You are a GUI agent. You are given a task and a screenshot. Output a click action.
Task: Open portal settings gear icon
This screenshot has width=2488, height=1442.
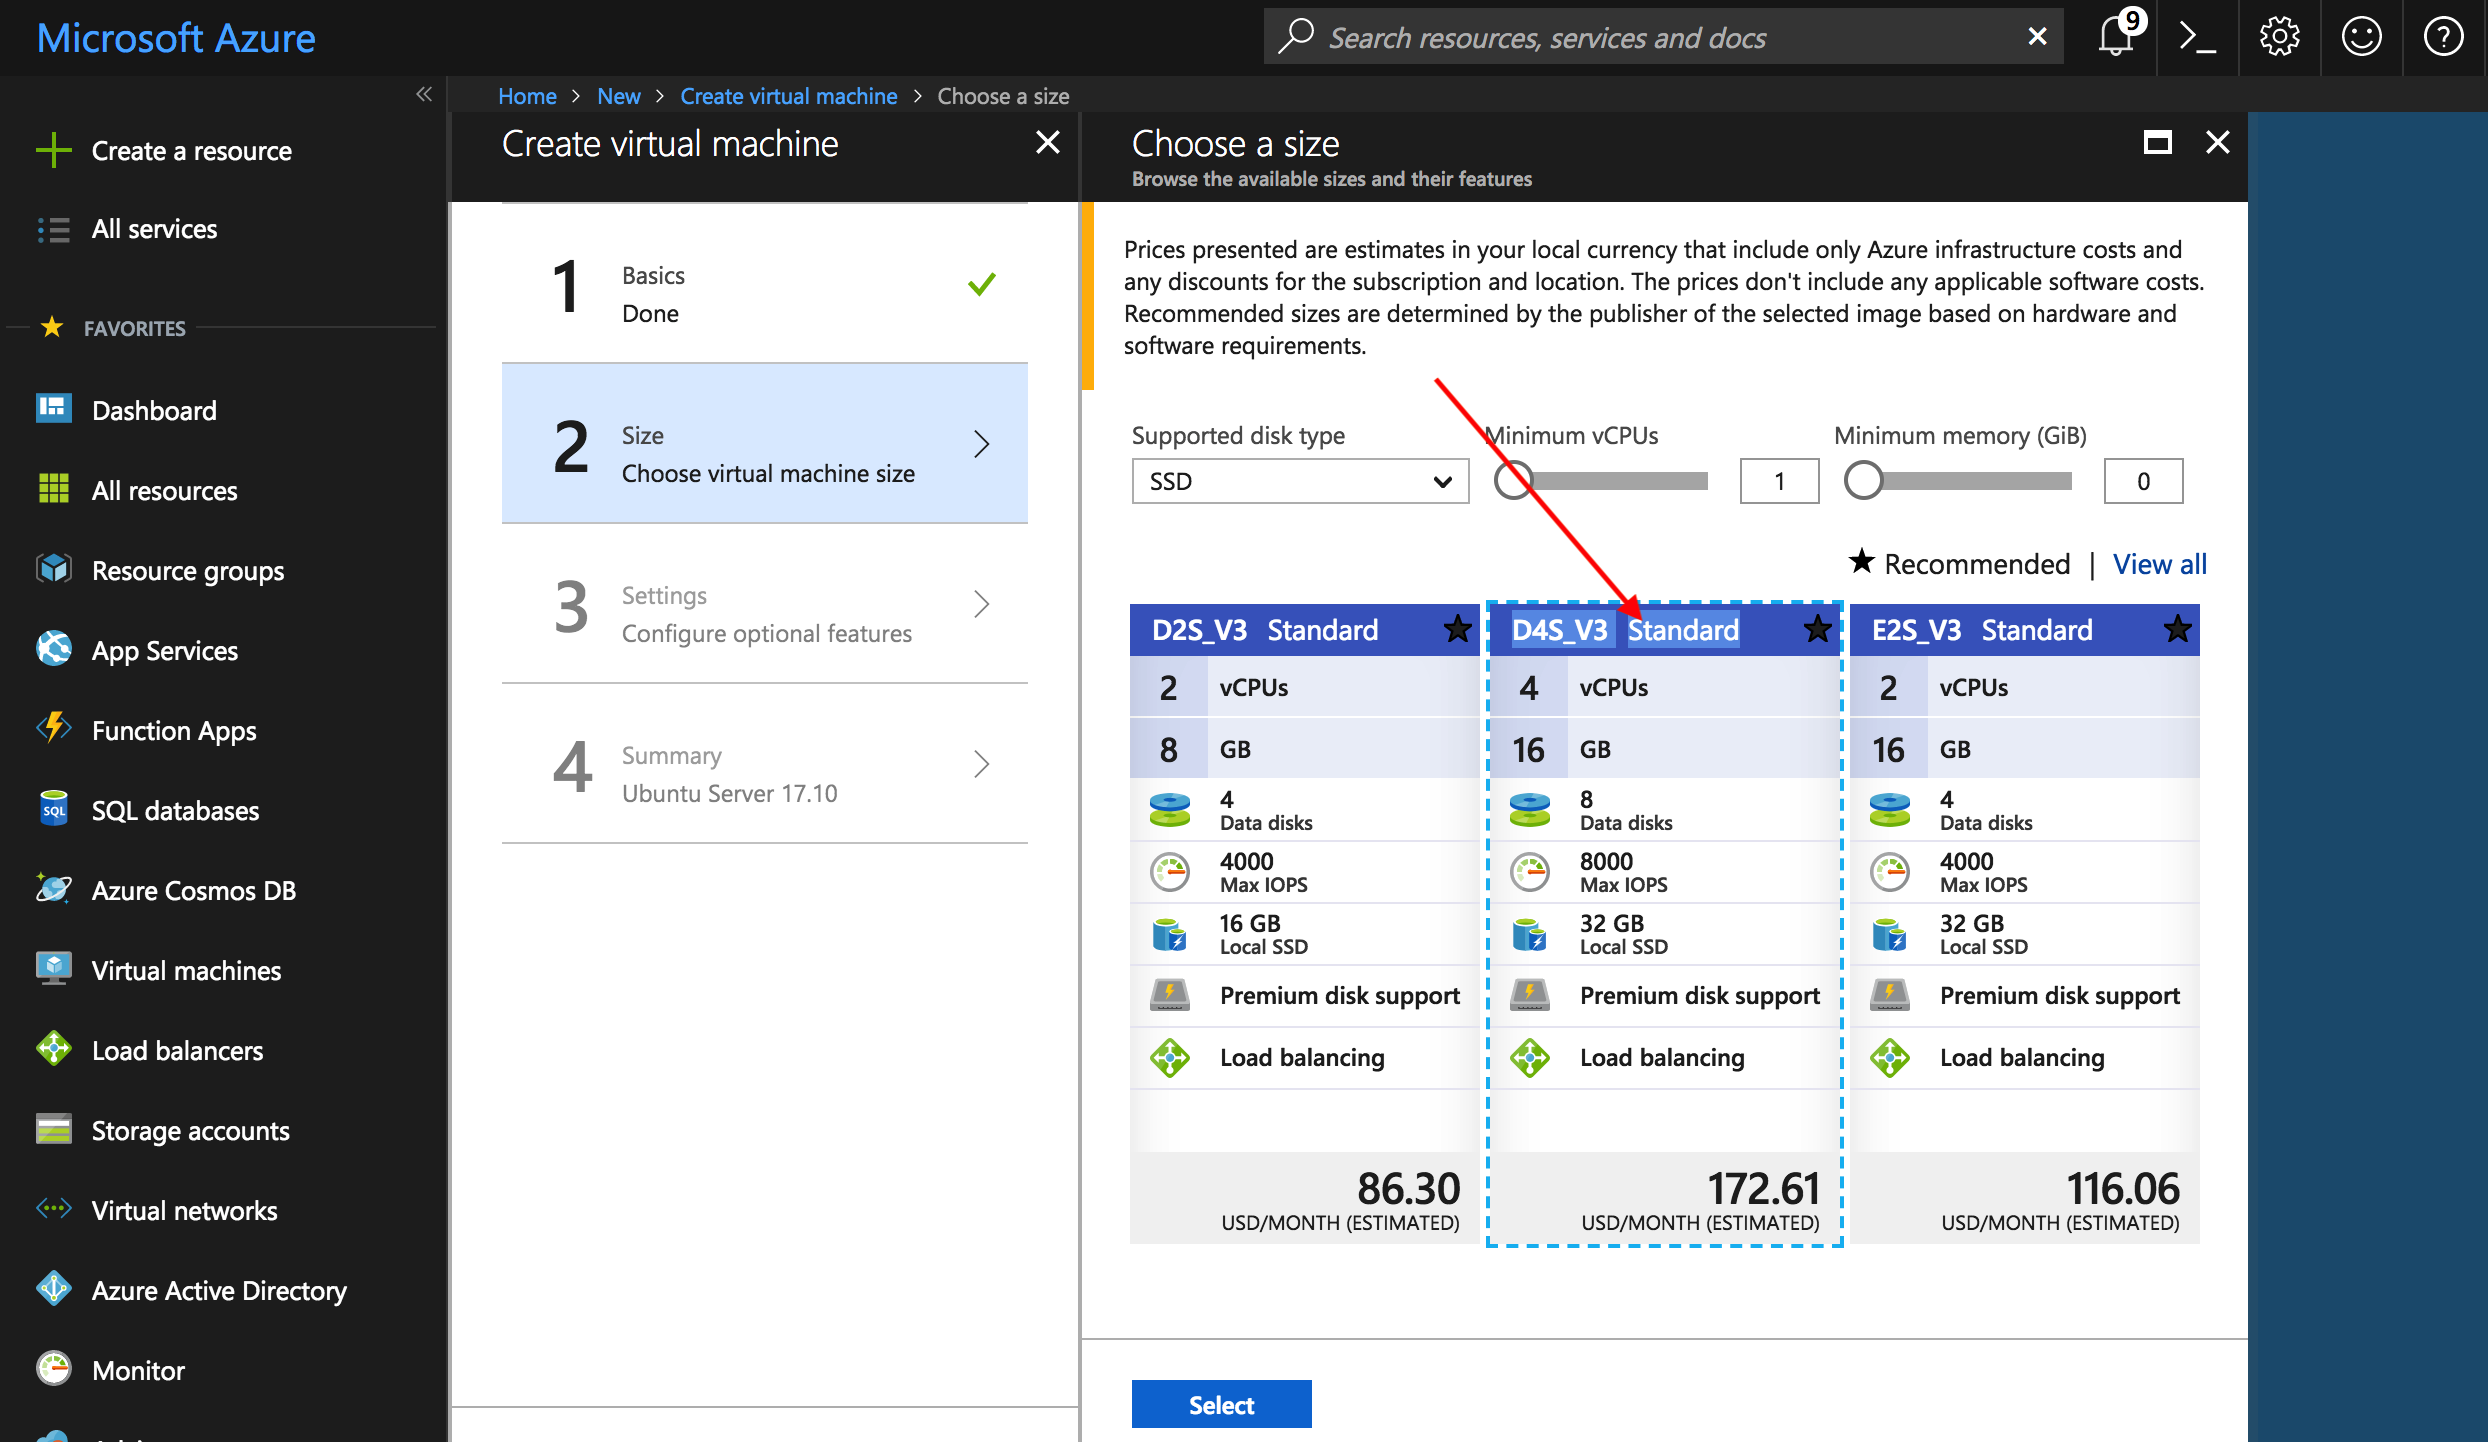(2279, 37)
